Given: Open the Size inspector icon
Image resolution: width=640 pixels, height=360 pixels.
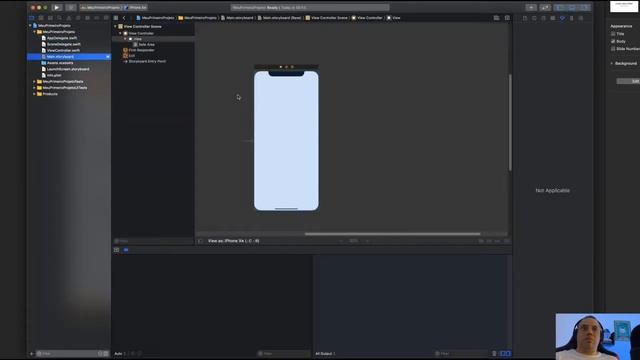Looking at the screenshot, I should [x=571, y=18].
